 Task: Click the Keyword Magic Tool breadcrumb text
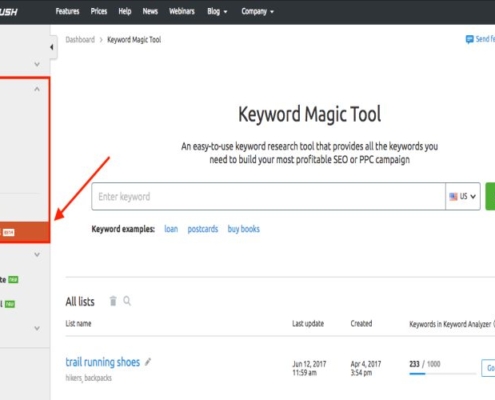point(134,40)
